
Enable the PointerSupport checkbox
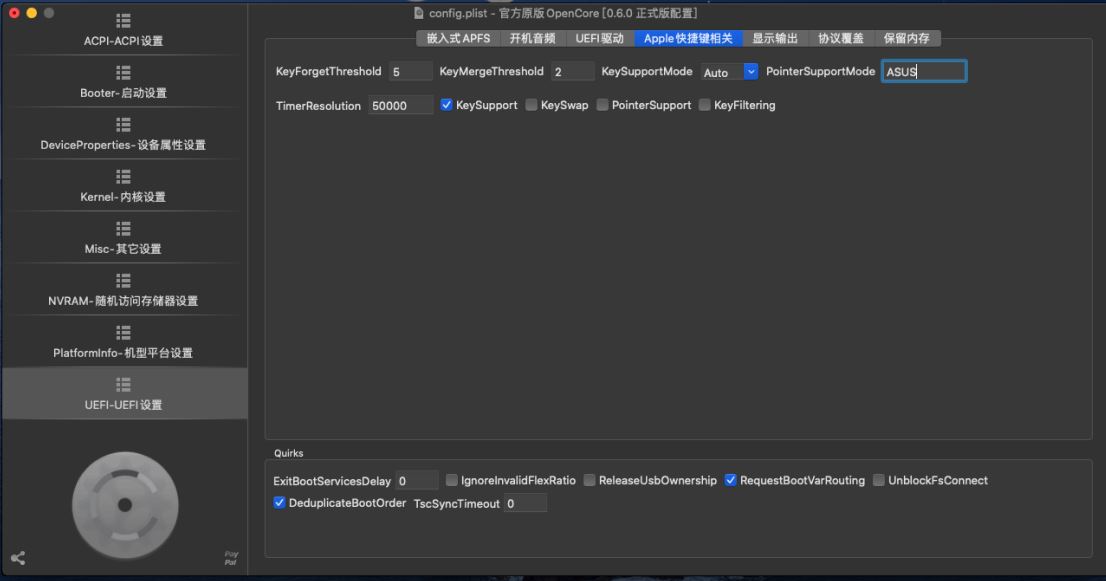point(602,105)
